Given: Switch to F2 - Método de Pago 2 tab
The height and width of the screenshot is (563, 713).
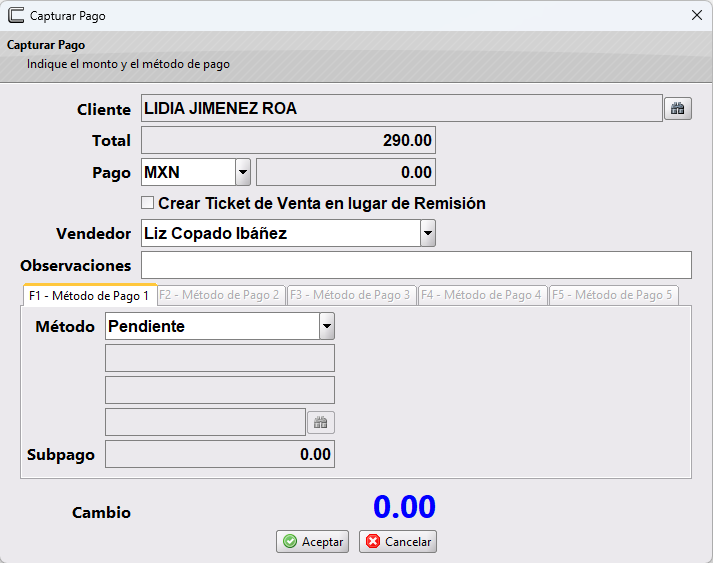Looking at the screenshot, I should [x=221, y=295].
